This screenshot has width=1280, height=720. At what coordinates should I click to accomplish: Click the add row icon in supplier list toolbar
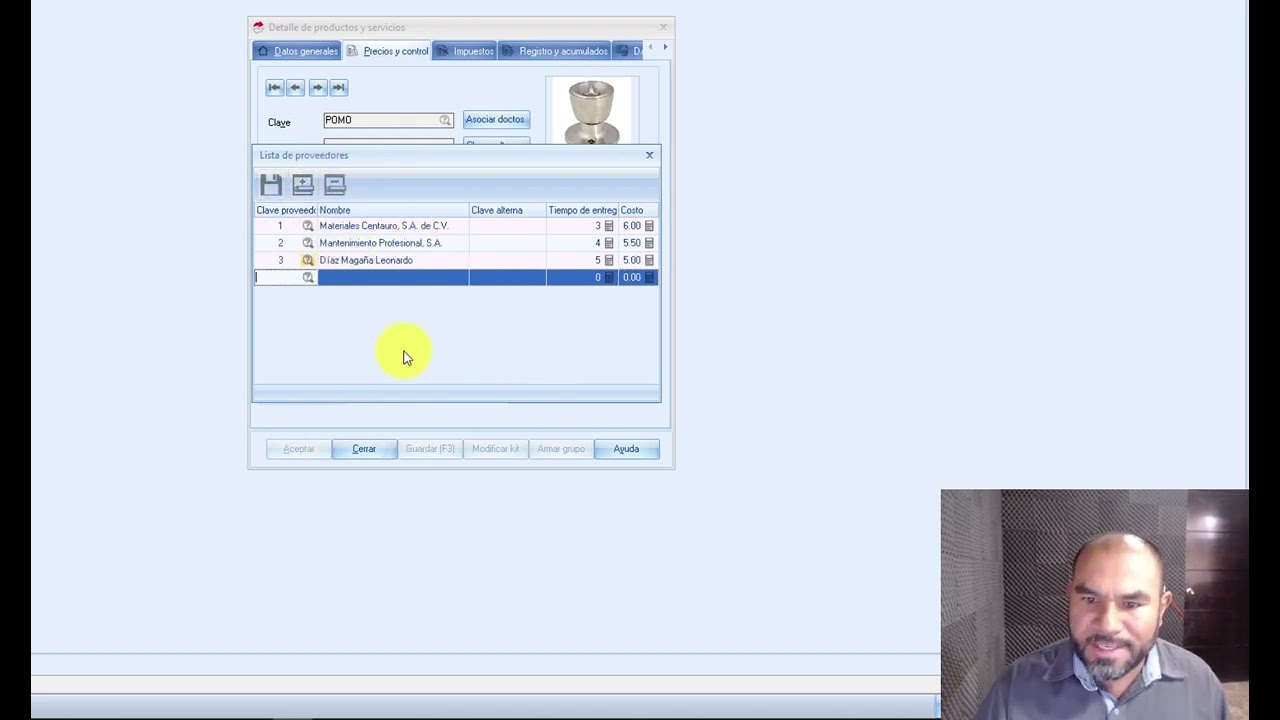coord(303,185)
